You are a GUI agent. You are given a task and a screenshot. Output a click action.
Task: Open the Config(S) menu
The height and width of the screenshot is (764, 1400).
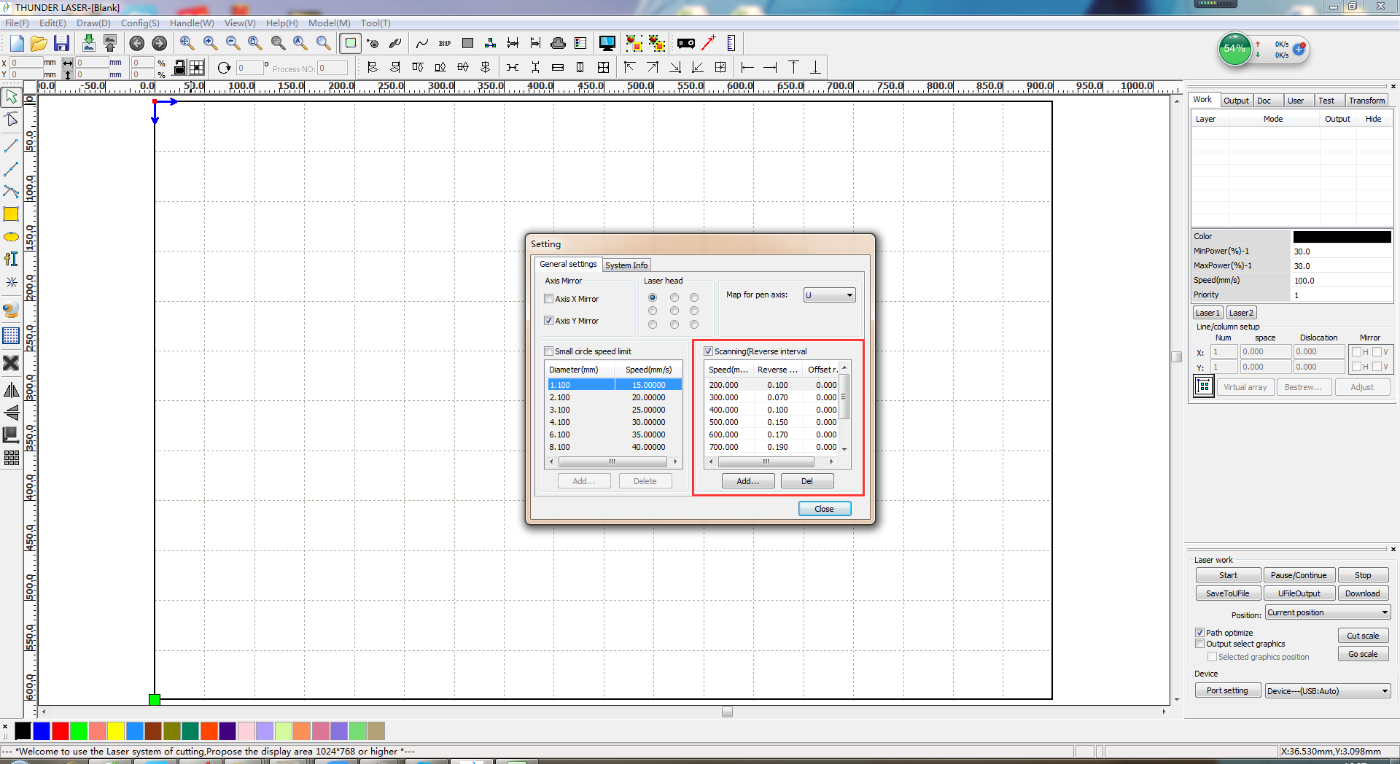pos(140,23)
